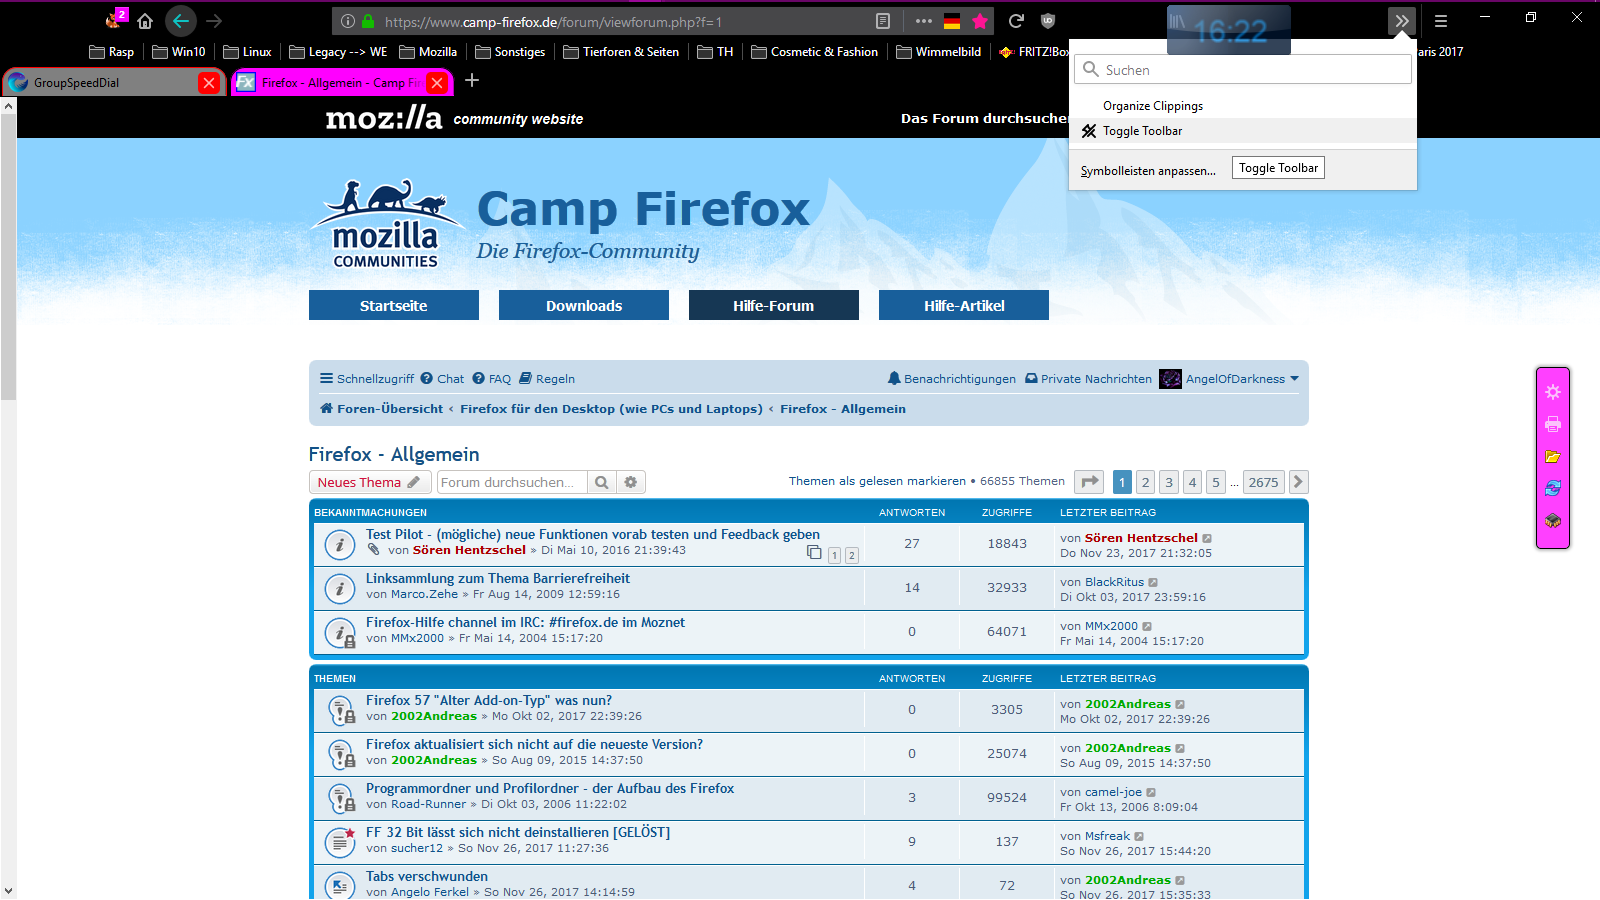Open topic Firefox 57 "Alter Add-on-Typ" was nun?
The height and width of the screenshot is (900, 1600).
tap(489, 701)
